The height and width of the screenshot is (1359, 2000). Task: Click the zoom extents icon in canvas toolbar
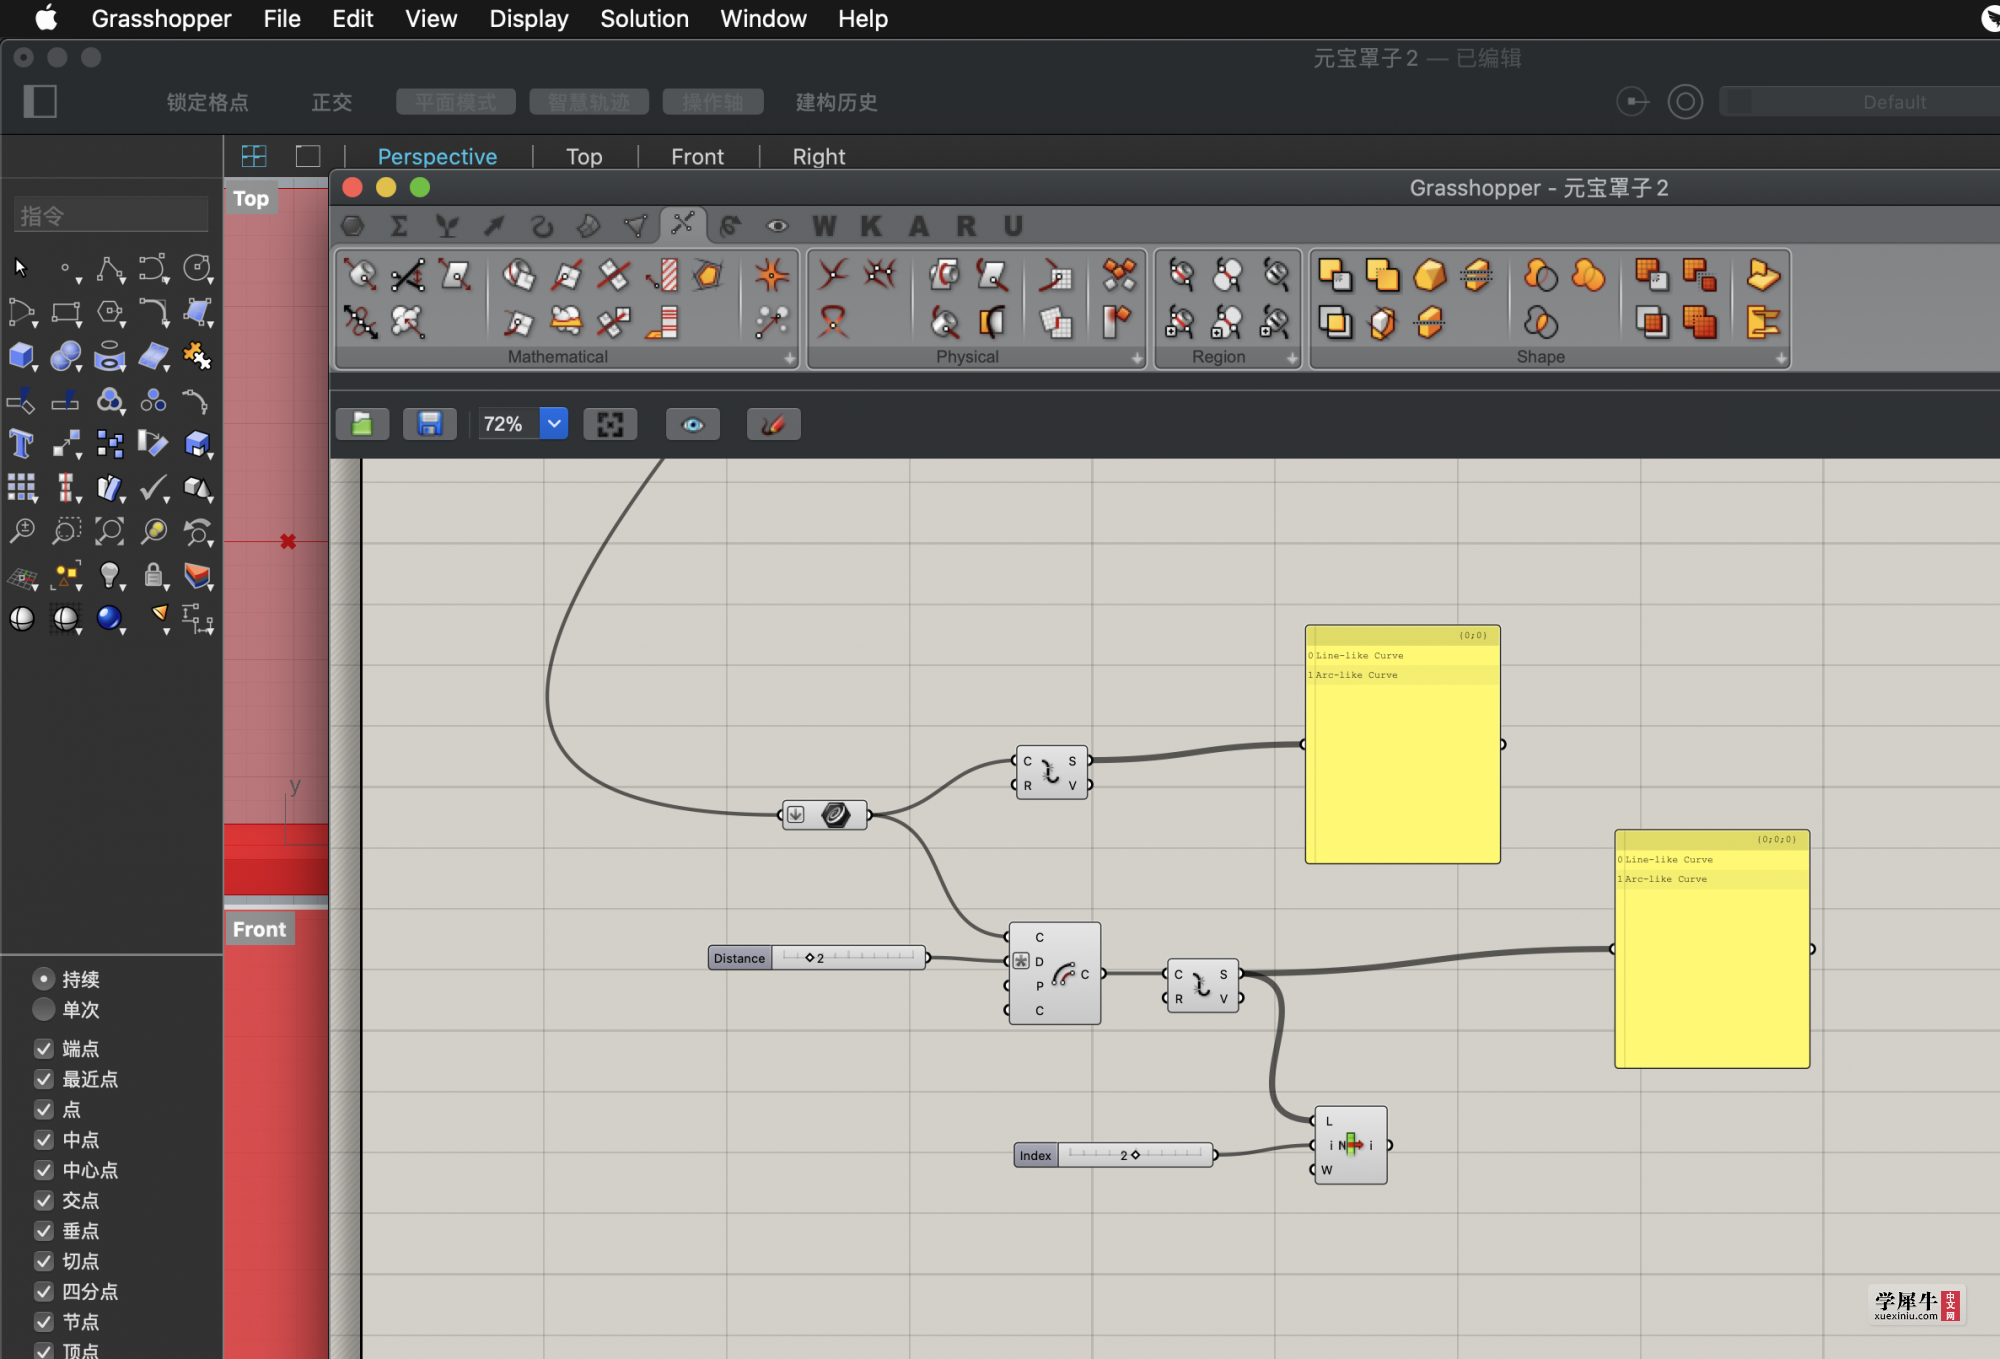click(x=610, y=424)
